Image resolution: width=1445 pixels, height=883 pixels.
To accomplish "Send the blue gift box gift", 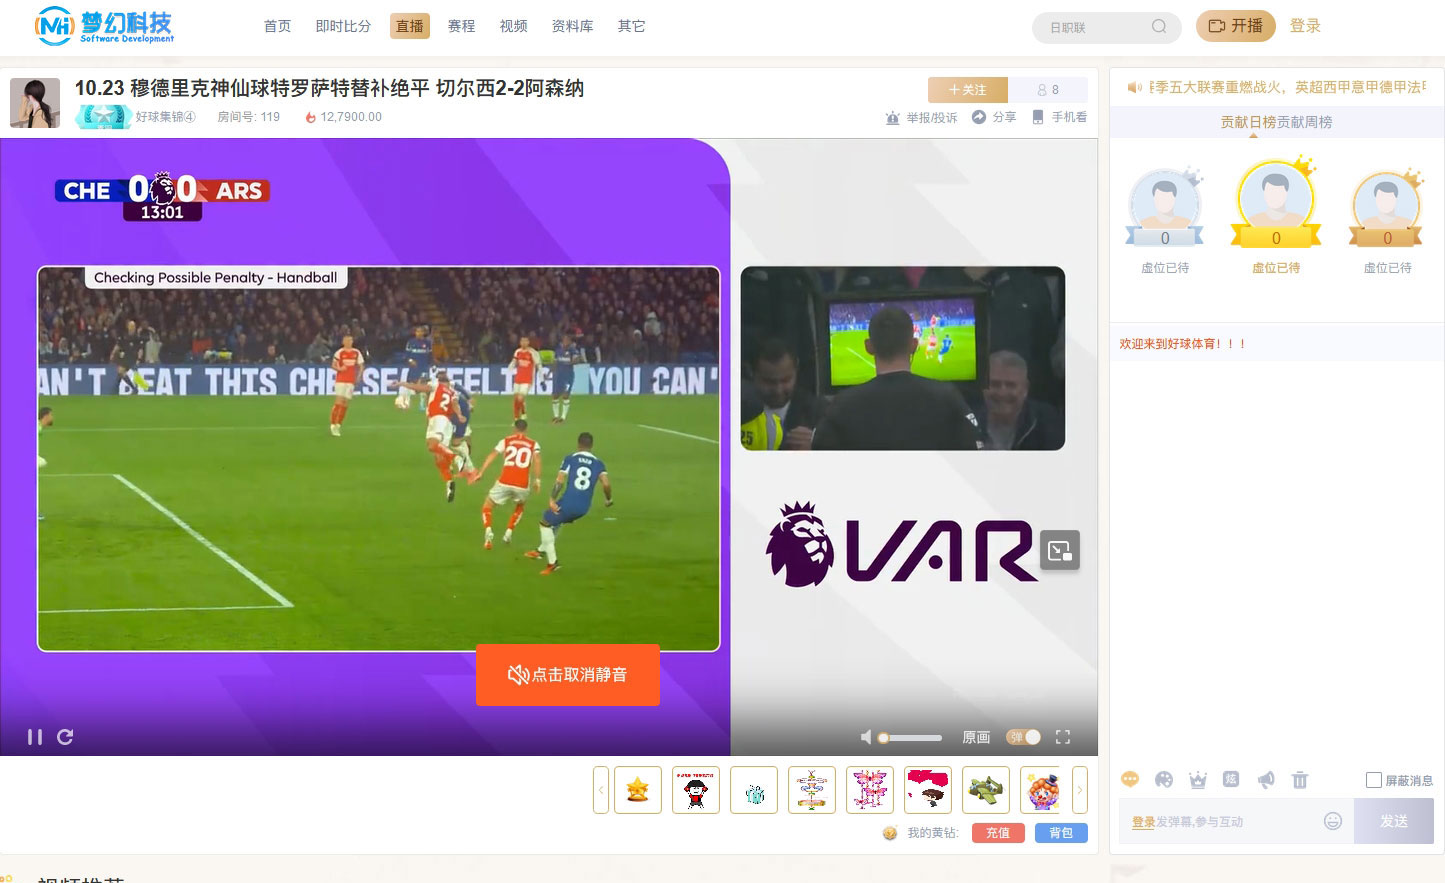I will click(754, 790).
